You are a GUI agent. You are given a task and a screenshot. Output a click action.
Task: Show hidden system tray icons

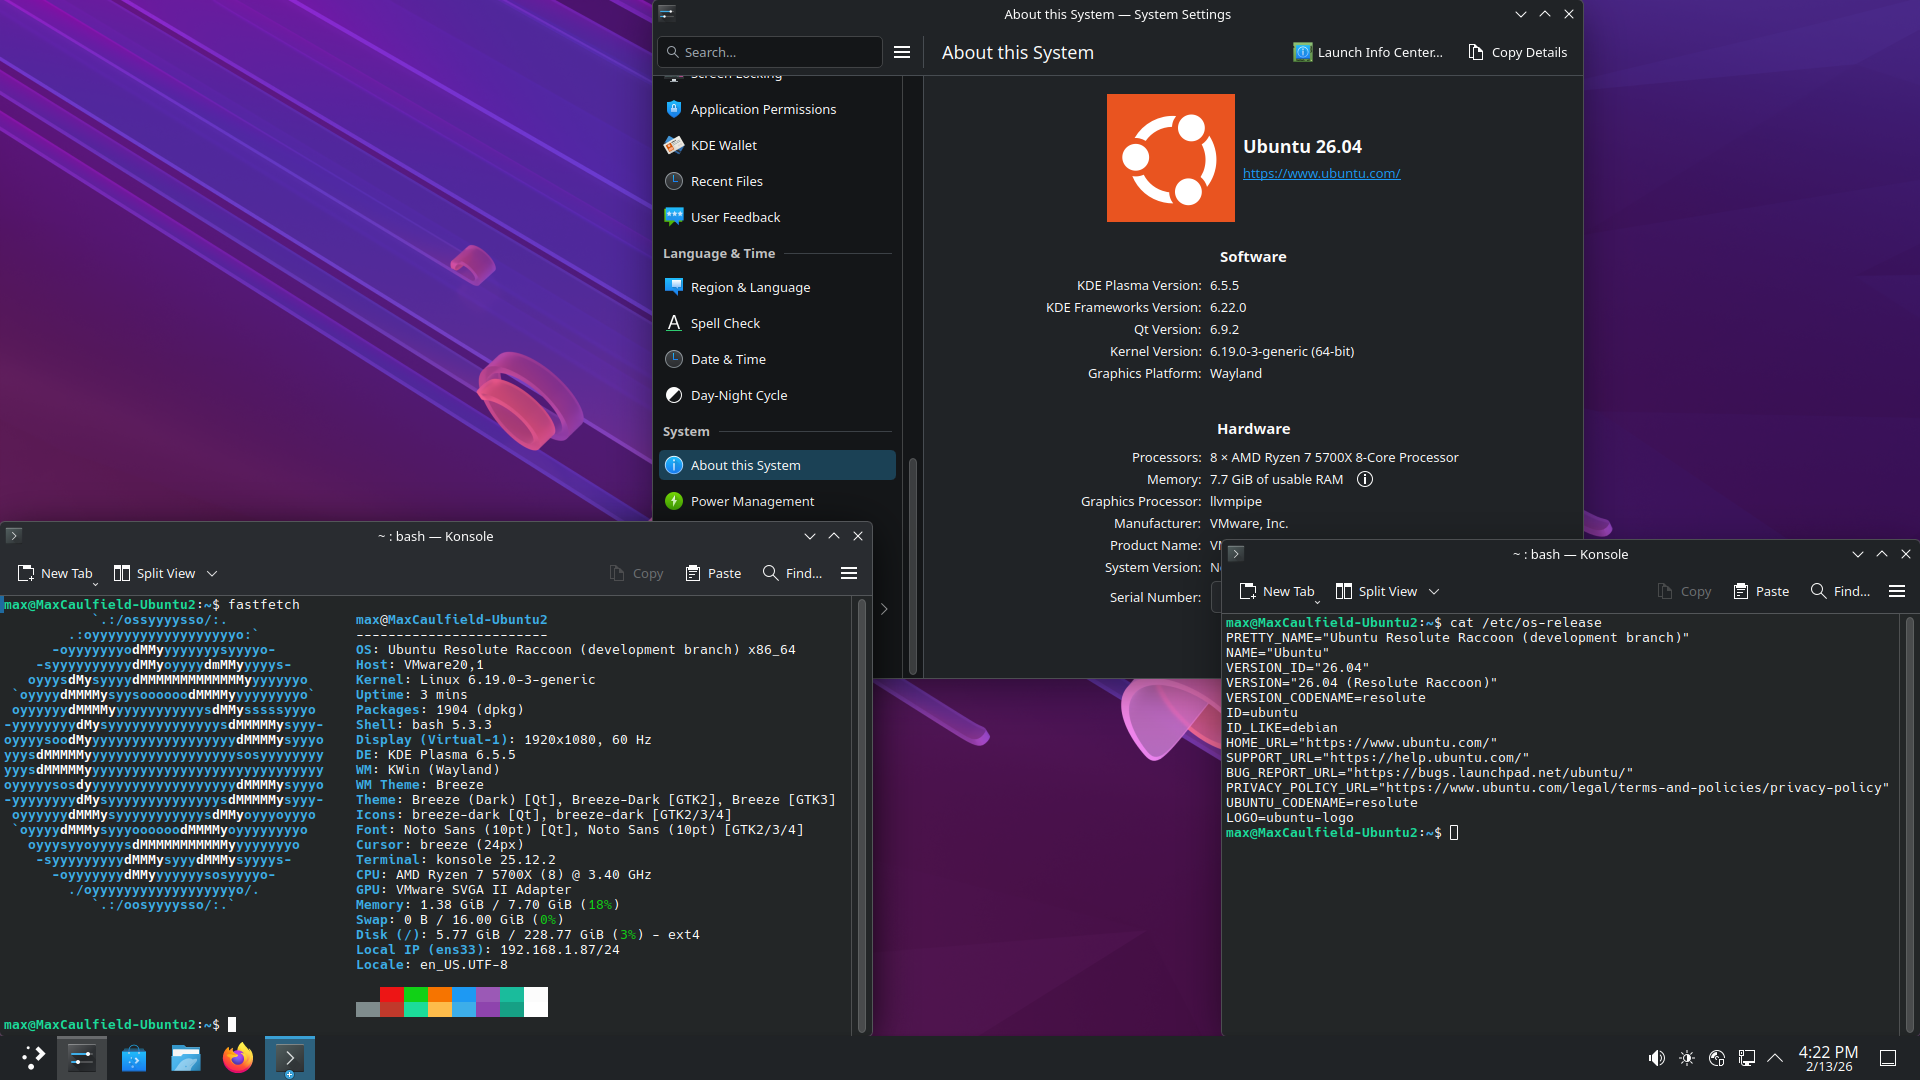coord(1775,1058)
